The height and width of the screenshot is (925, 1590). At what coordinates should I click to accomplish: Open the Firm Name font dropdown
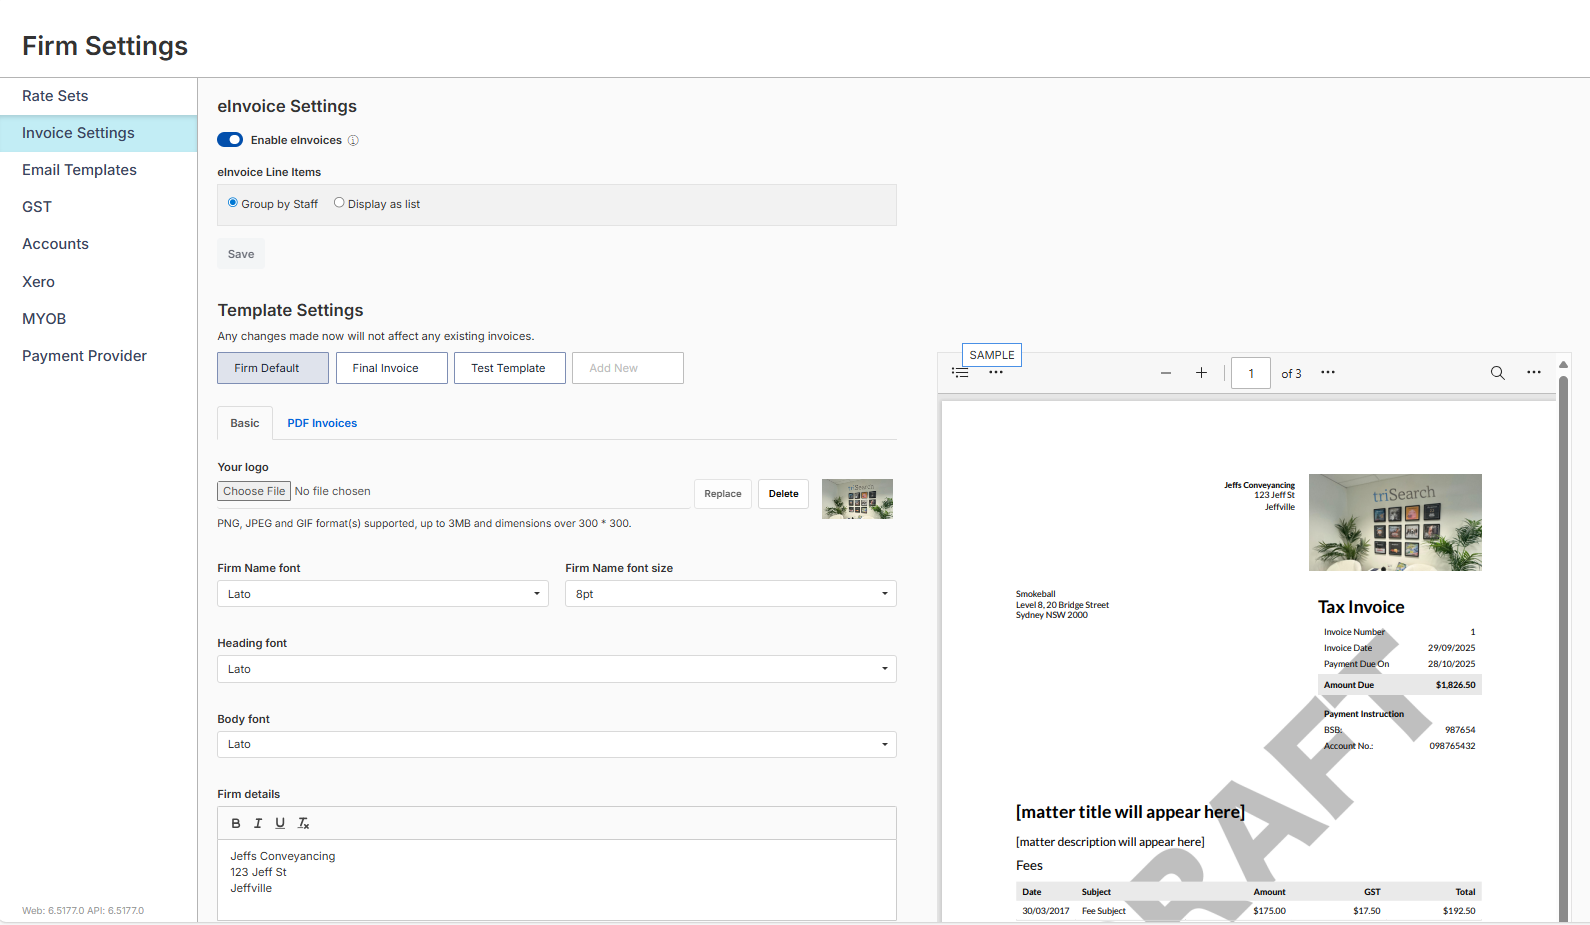click(x=383, y=594)
